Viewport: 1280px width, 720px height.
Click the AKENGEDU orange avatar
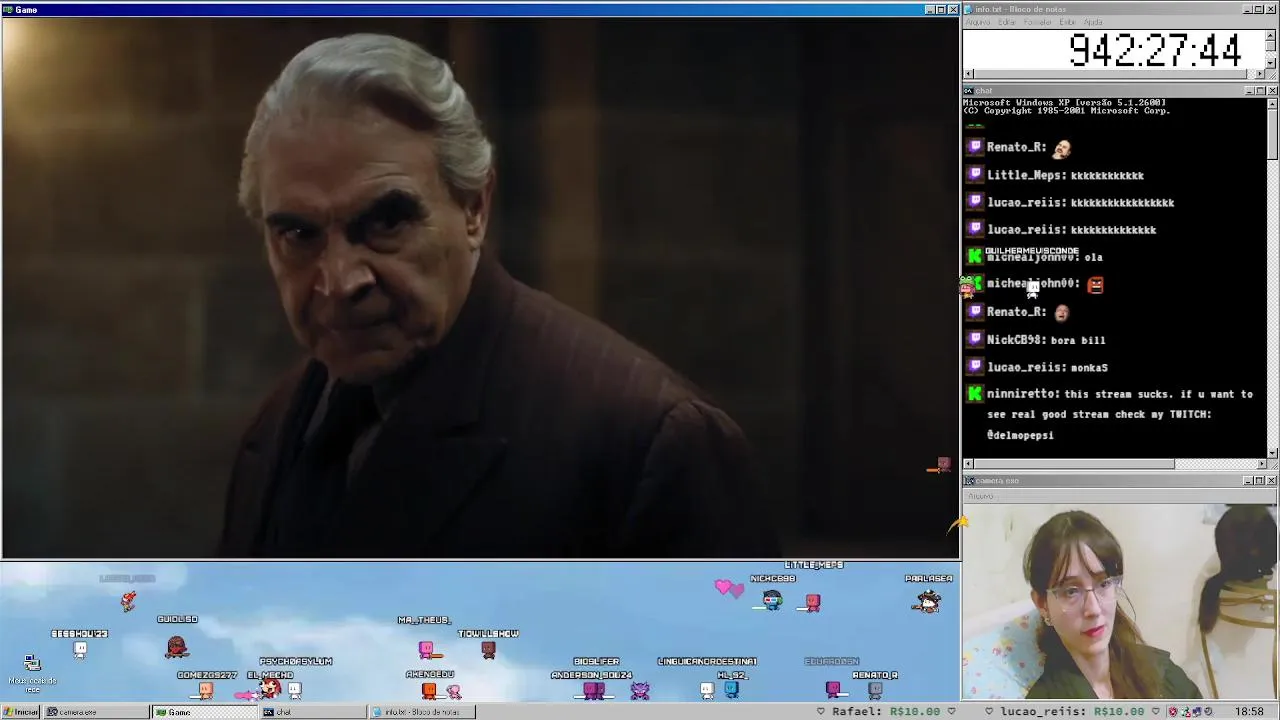pos(429,690)
